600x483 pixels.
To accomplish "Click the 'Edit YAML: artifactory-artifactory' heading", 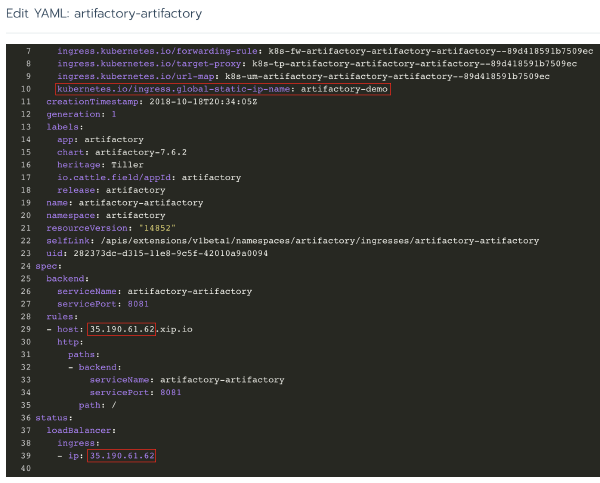I will [x=104, y=14].
